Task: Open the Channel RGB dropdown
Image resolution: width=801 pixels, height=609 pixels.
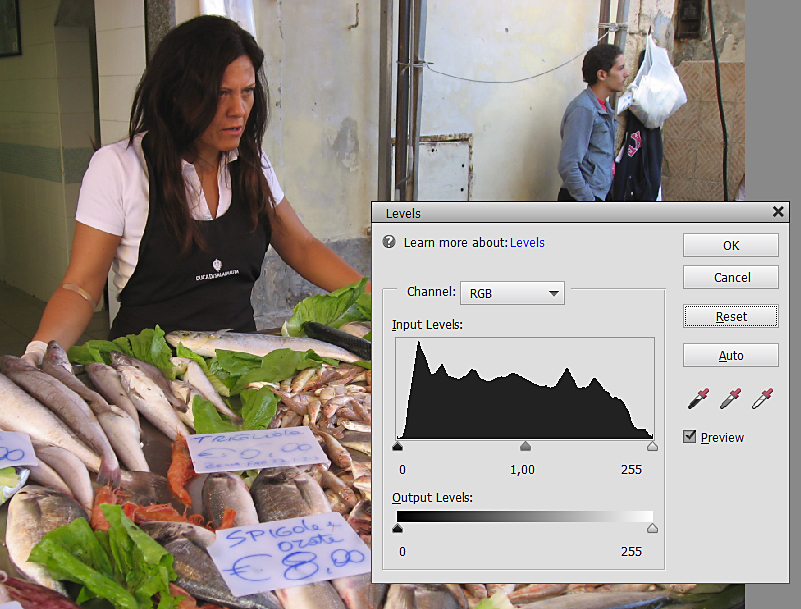Action: [512, 293]
